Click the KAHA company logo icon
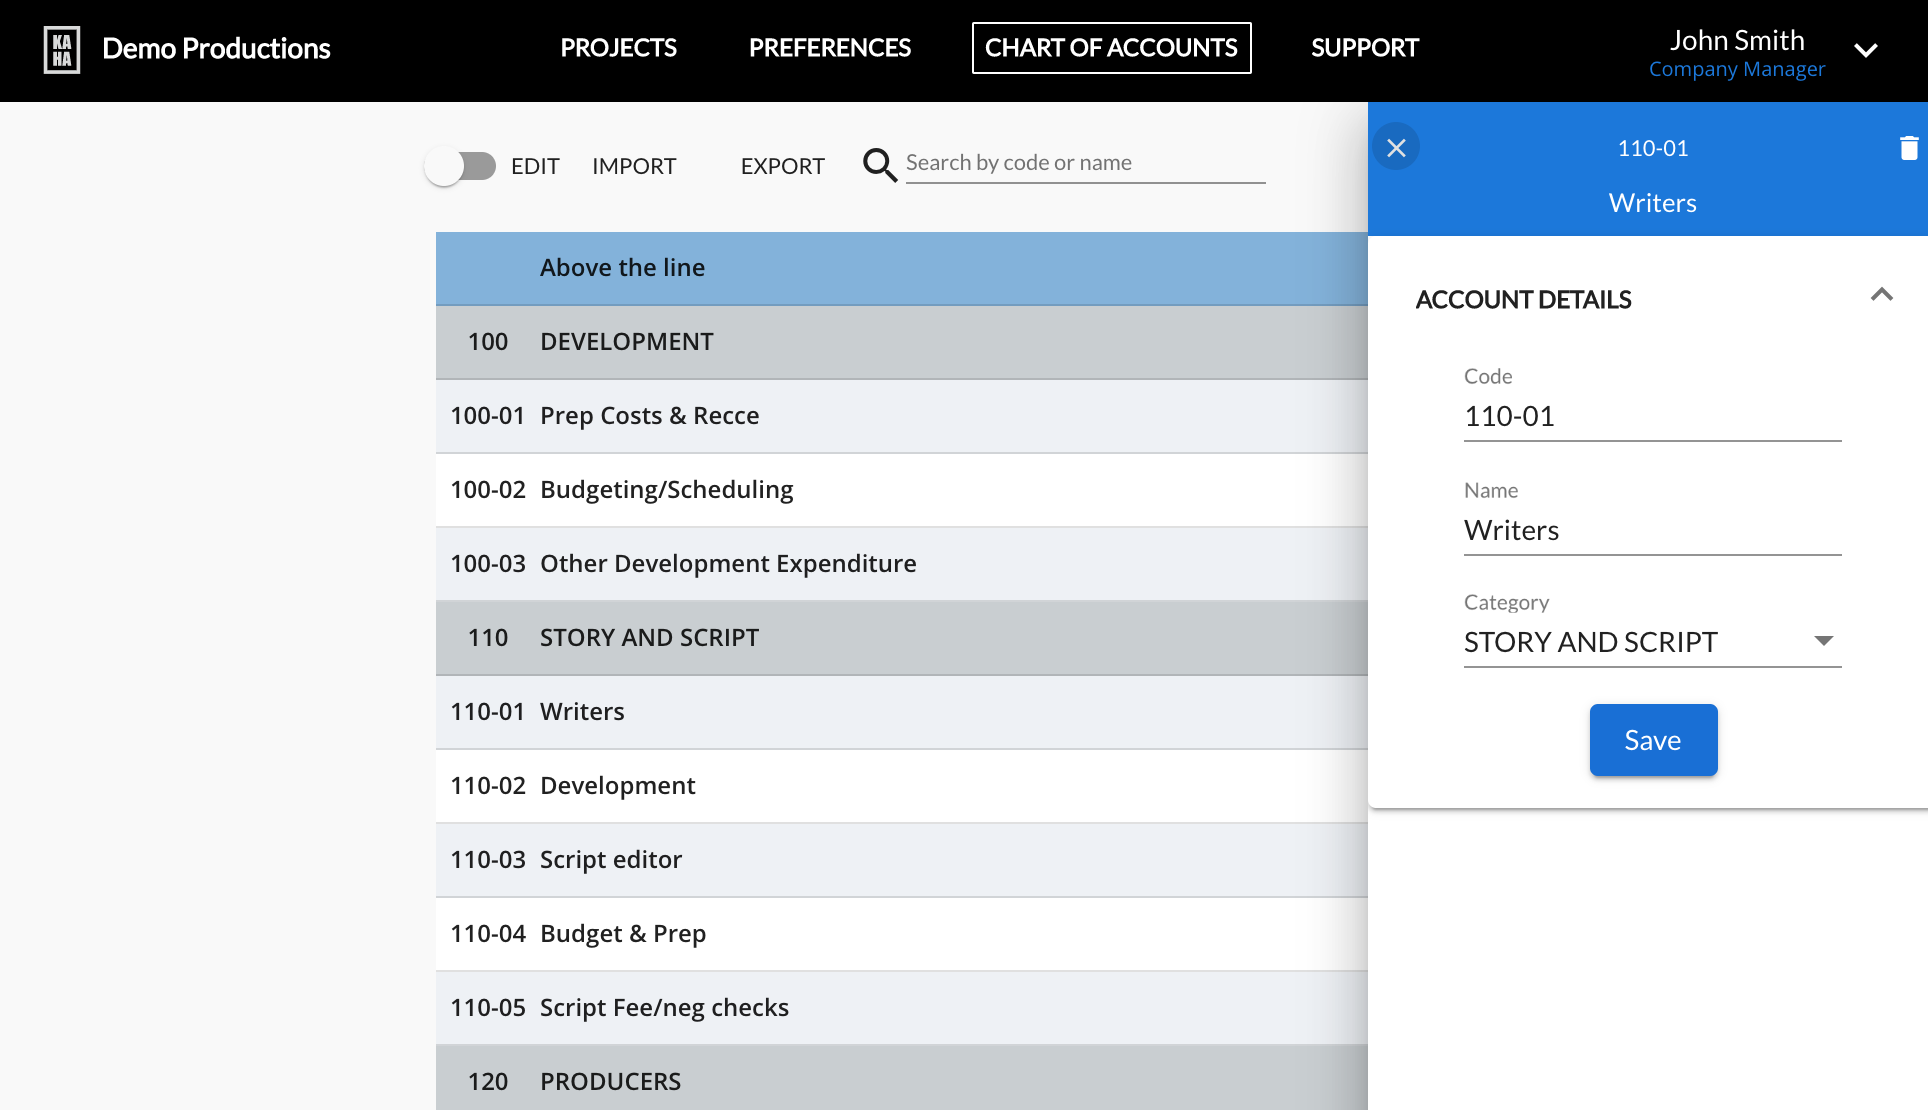1928x1110 pixels. [62, 49]
